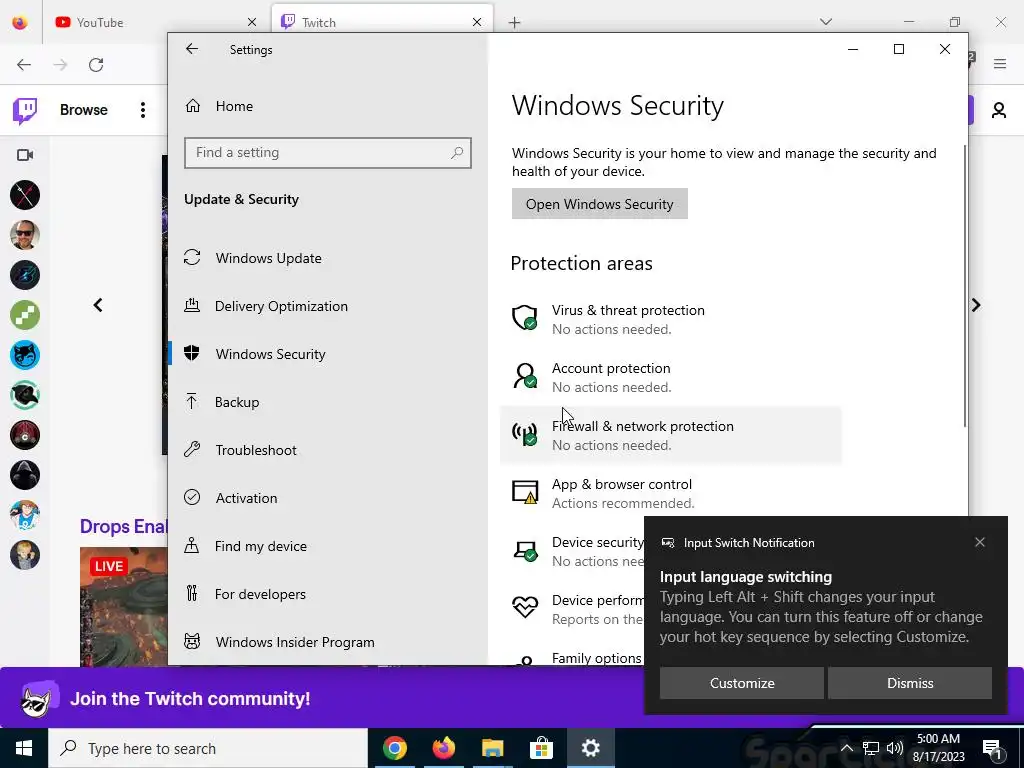Open the Firefox hamburger menu
Image resolution: width=1024 pixels, height=768 pixels.
coord(1000,64)
